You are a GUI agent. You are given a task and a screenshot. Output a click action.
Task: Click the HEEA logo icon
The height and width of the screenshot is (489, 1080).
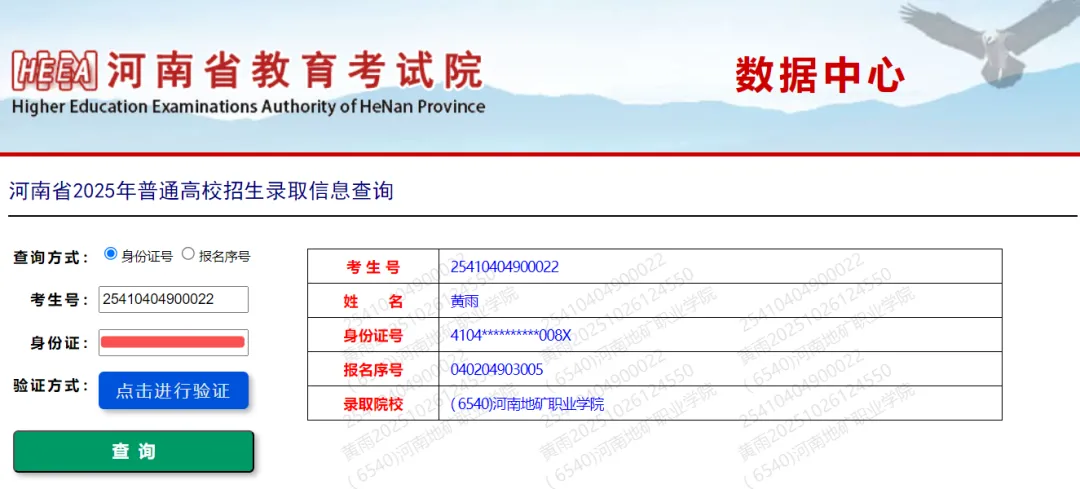click(55, 70)
